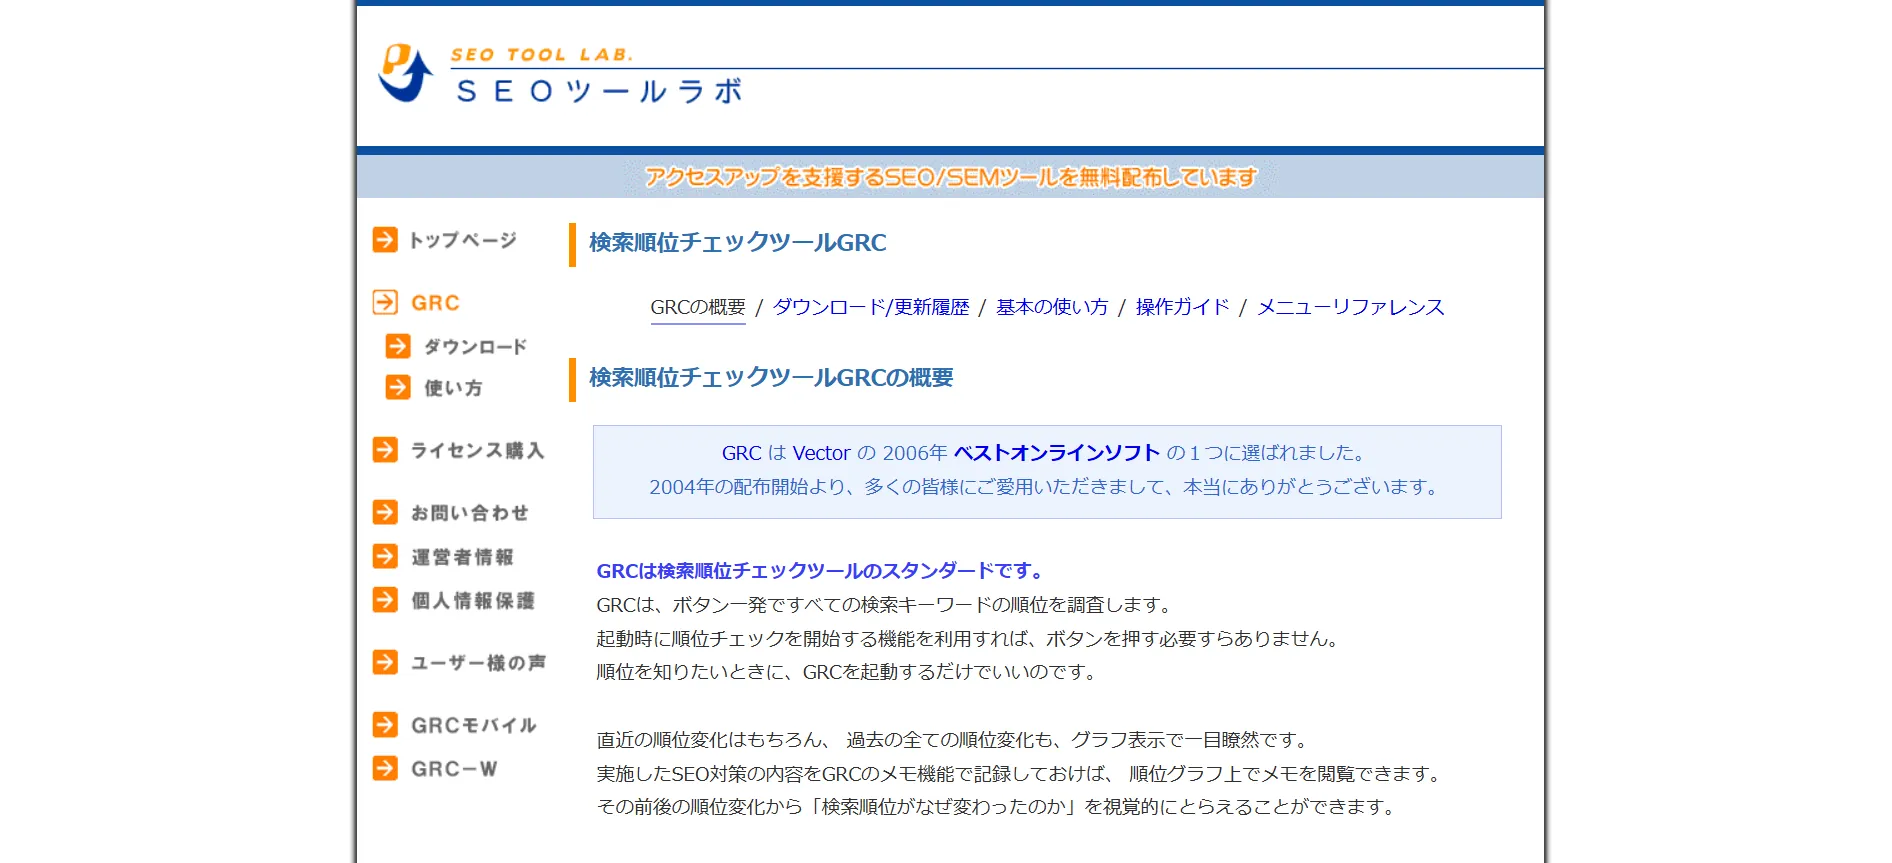Open GRC-W in the sidebar

(x=454, y=768)
